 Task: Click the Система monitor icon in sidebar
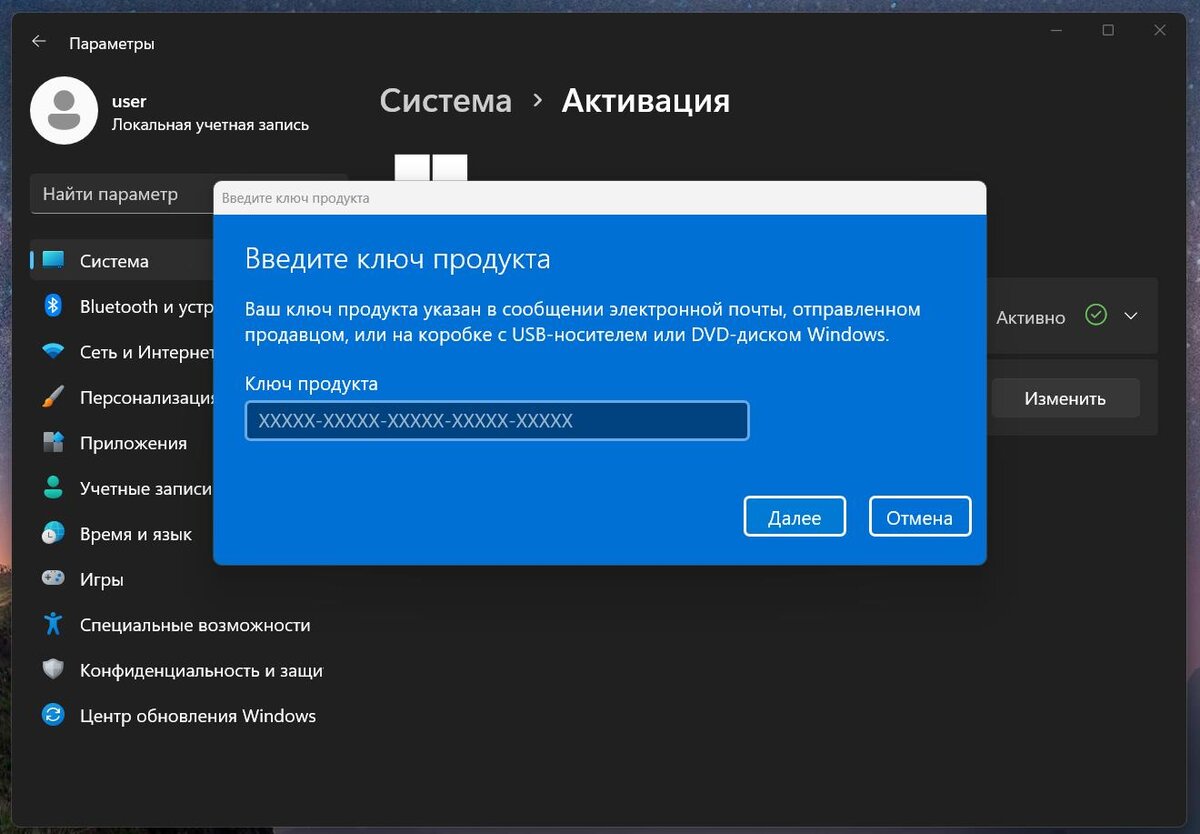(x=53, y=261)
